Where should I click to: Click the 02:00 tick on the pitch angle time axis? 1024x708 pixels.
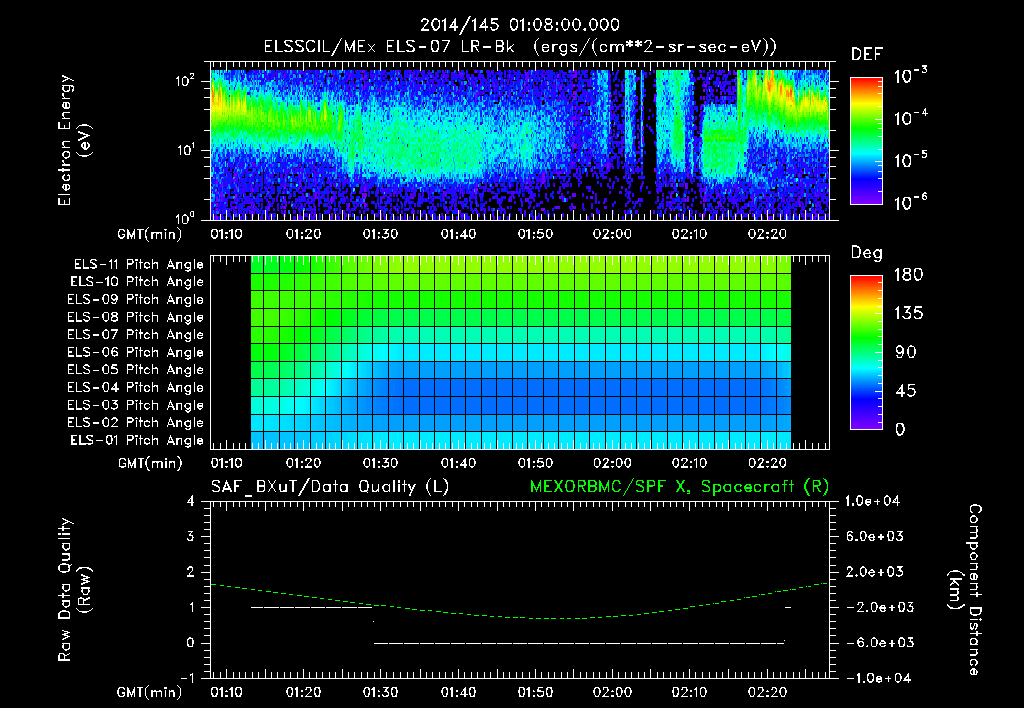pyautogui.click(x=612, y=463)
